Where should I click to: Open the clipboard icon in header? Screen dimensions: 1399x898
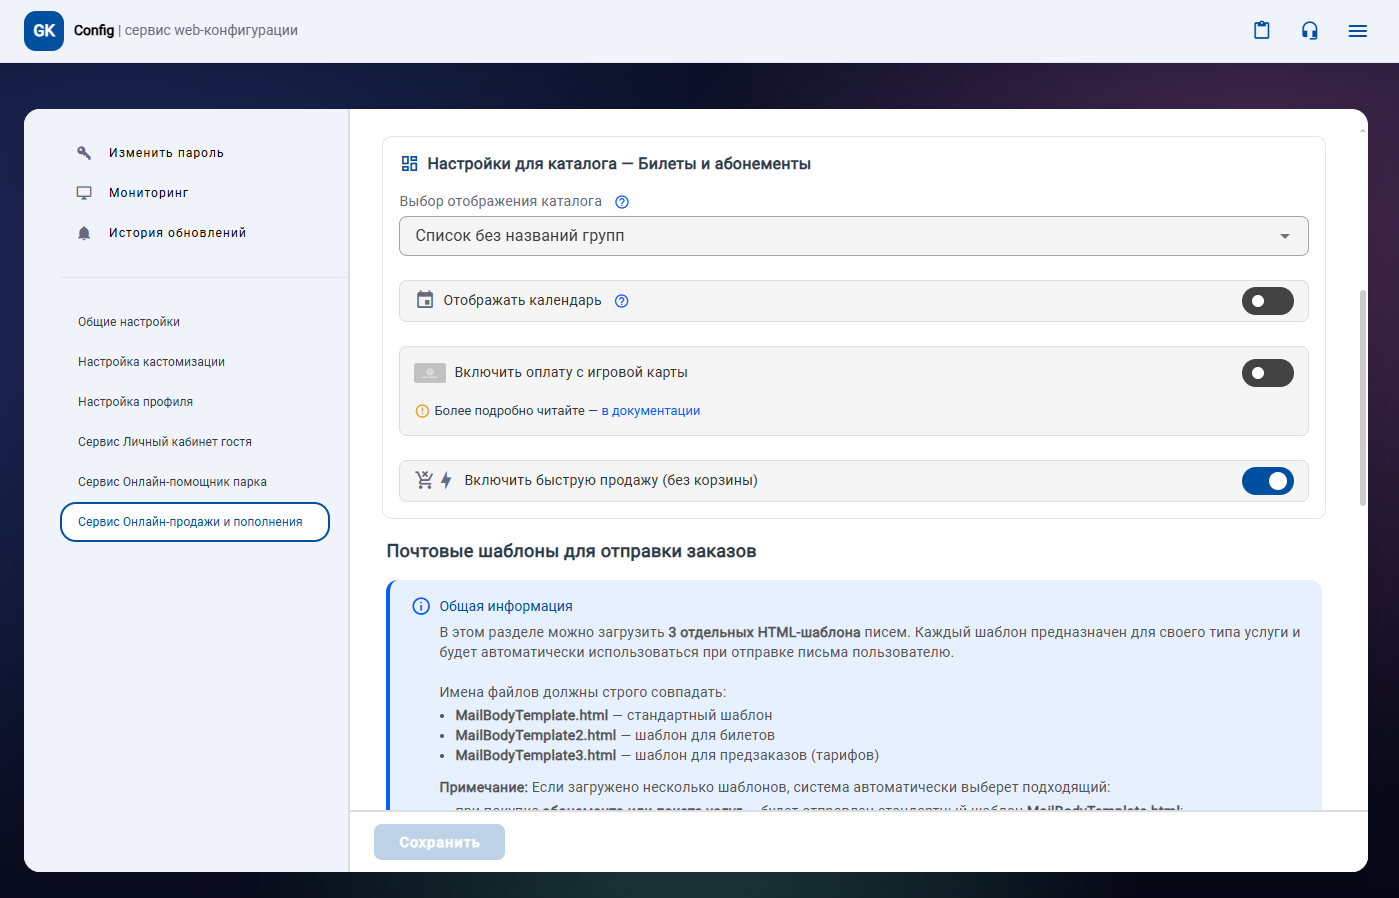pyautogui.click(x=1262, y=31)
